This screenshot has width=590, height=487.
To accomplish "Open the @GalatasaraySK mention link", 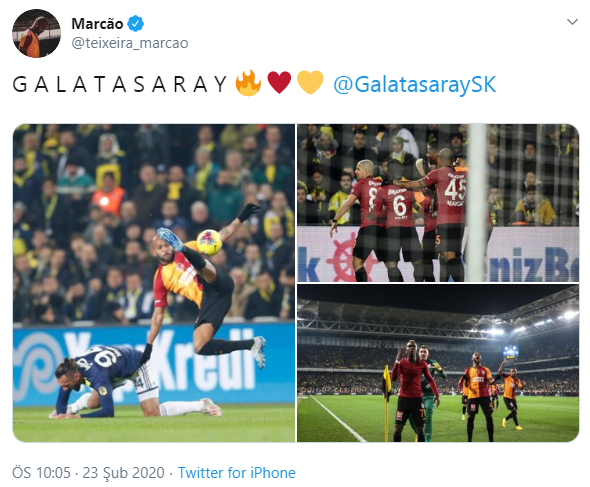I will (x=415, y=84).
